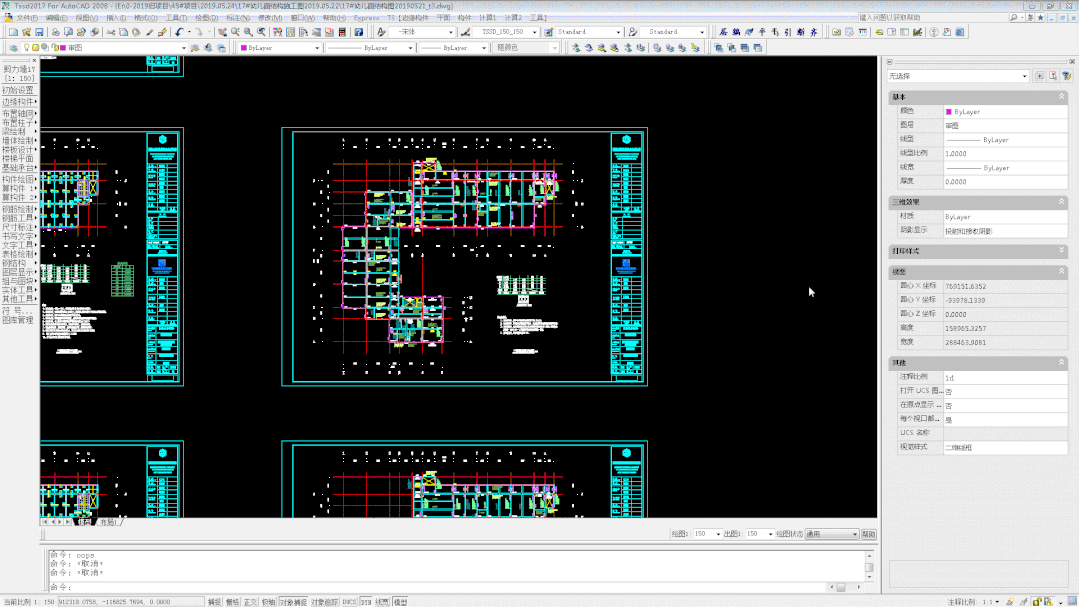Open the Layer Properties Manager icon
Screen dimensions: 1079x607
pos(13,47)
